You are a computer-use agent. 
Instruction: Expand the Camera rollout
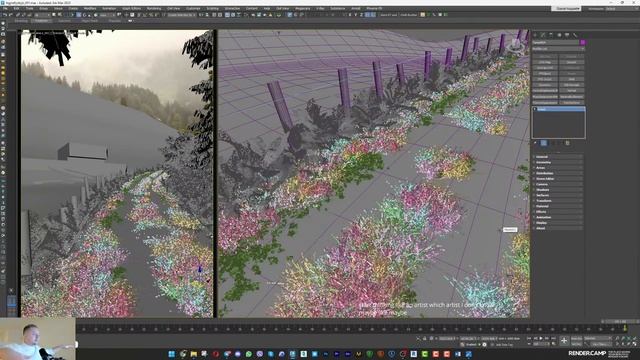pyautogui.click(x=558, y=184)
